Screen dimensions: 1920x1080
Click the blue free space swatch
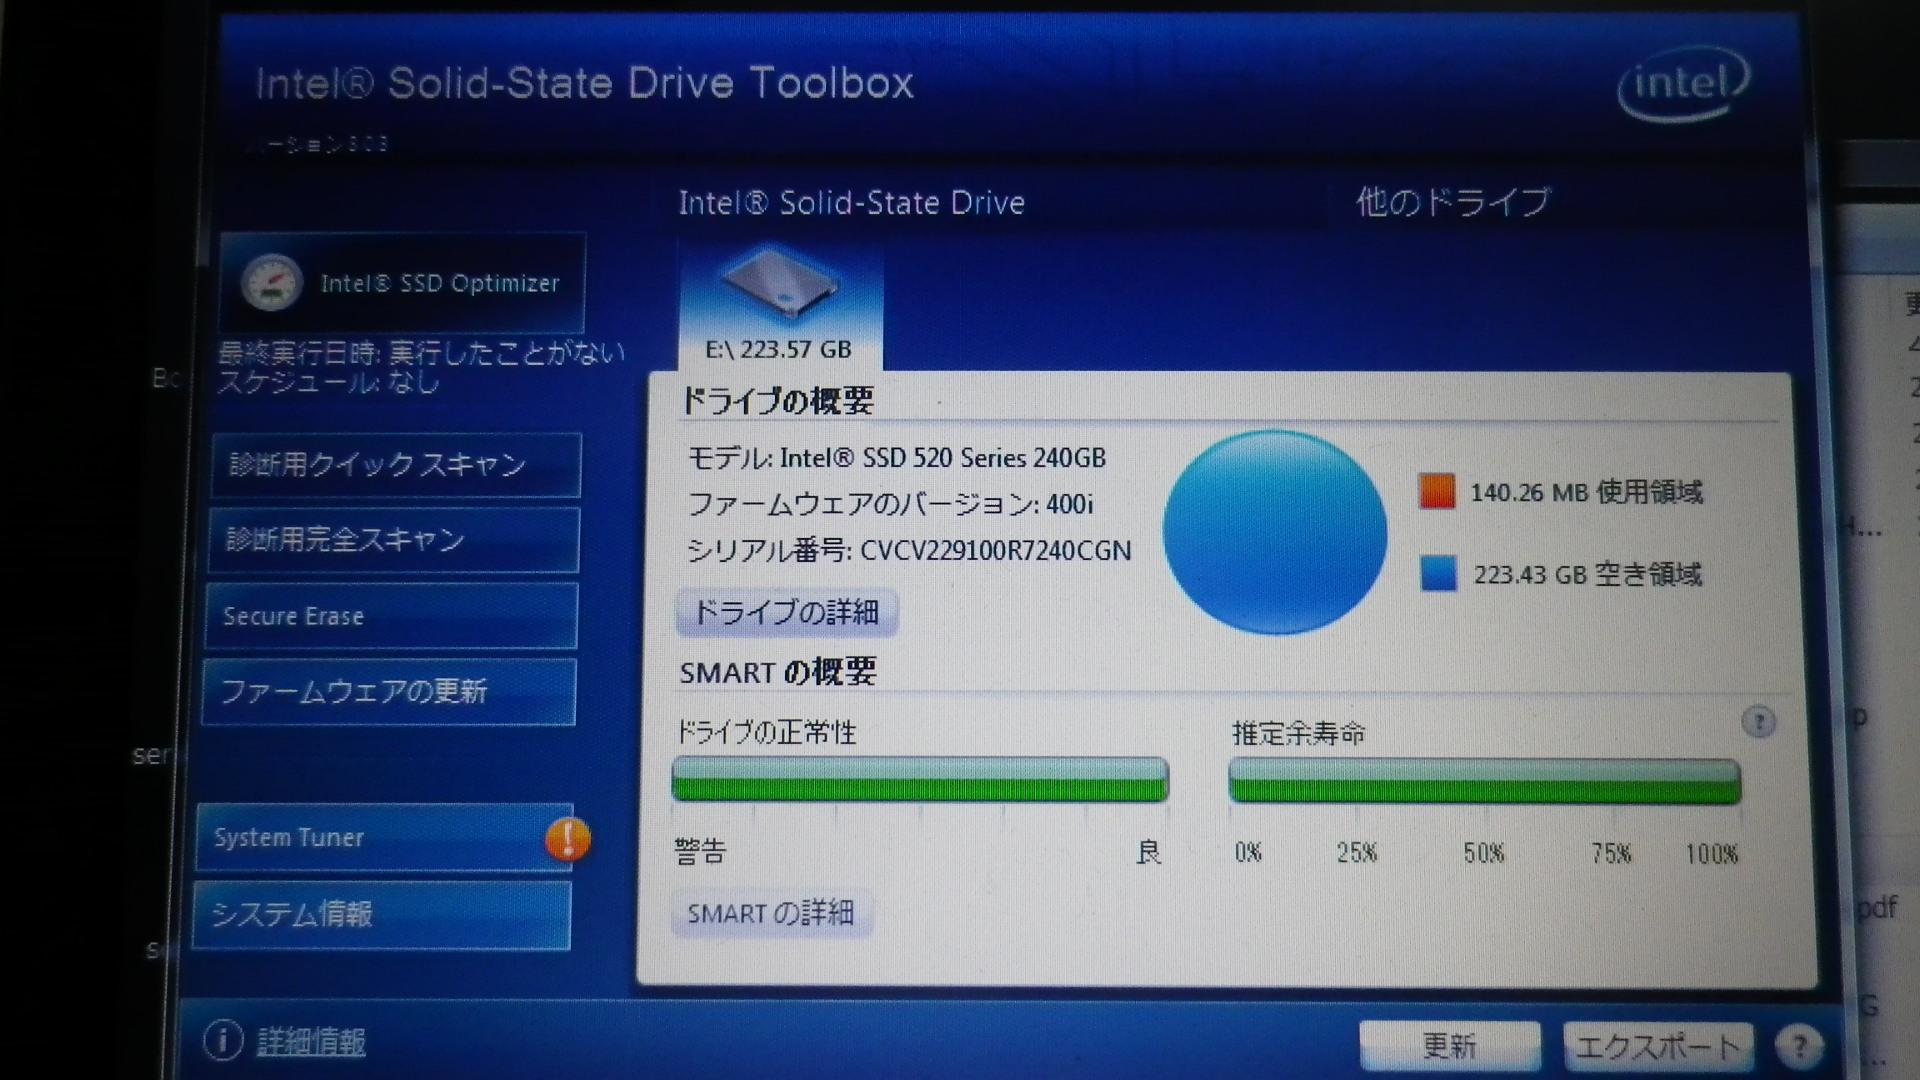(x=1438, y=574)
